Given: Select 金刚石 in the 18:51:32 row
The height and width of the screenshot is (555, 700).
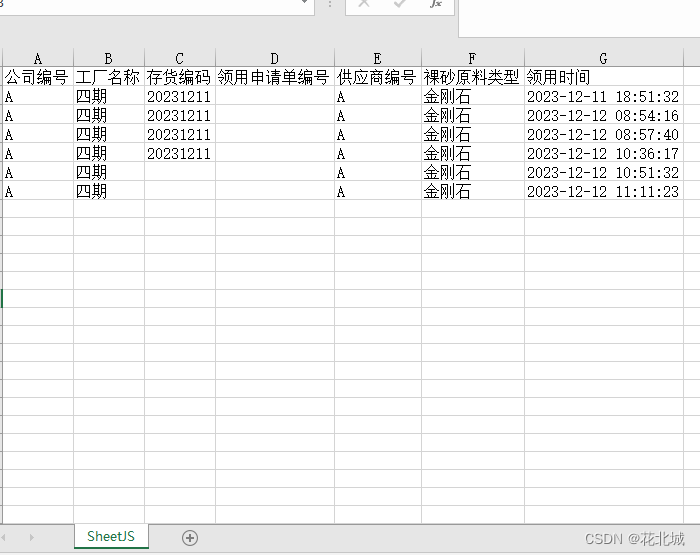Looking at the screenshot, I should pos(472,96).
